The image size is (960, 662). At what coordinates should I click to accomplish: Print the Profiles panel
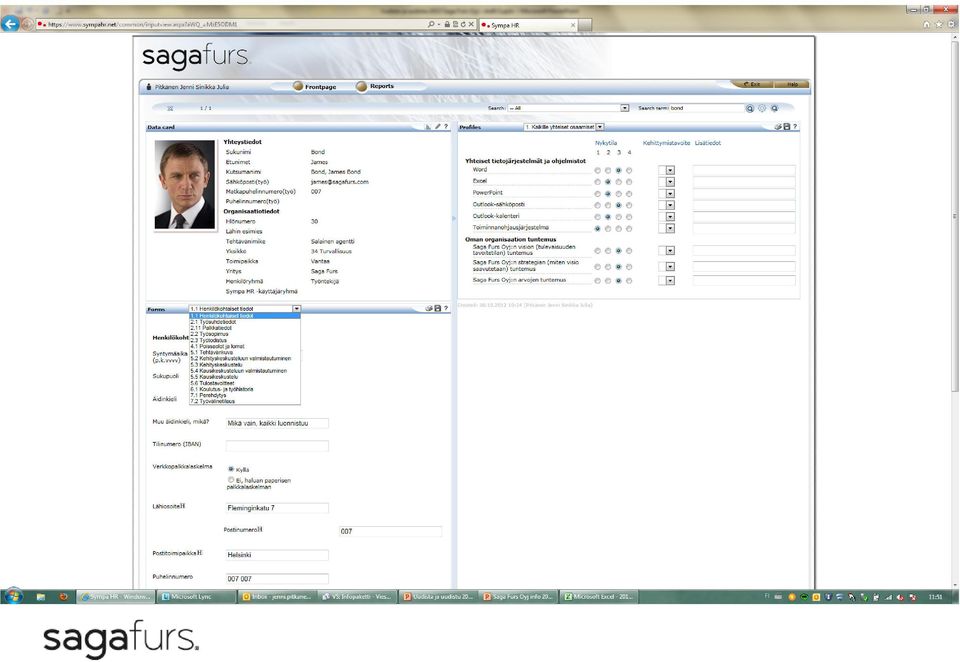(x=778, y=127)
